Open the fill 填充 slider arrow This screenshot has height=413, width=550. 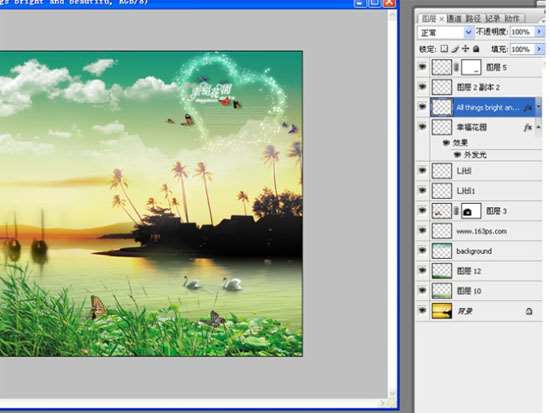[x=539, y=49]
